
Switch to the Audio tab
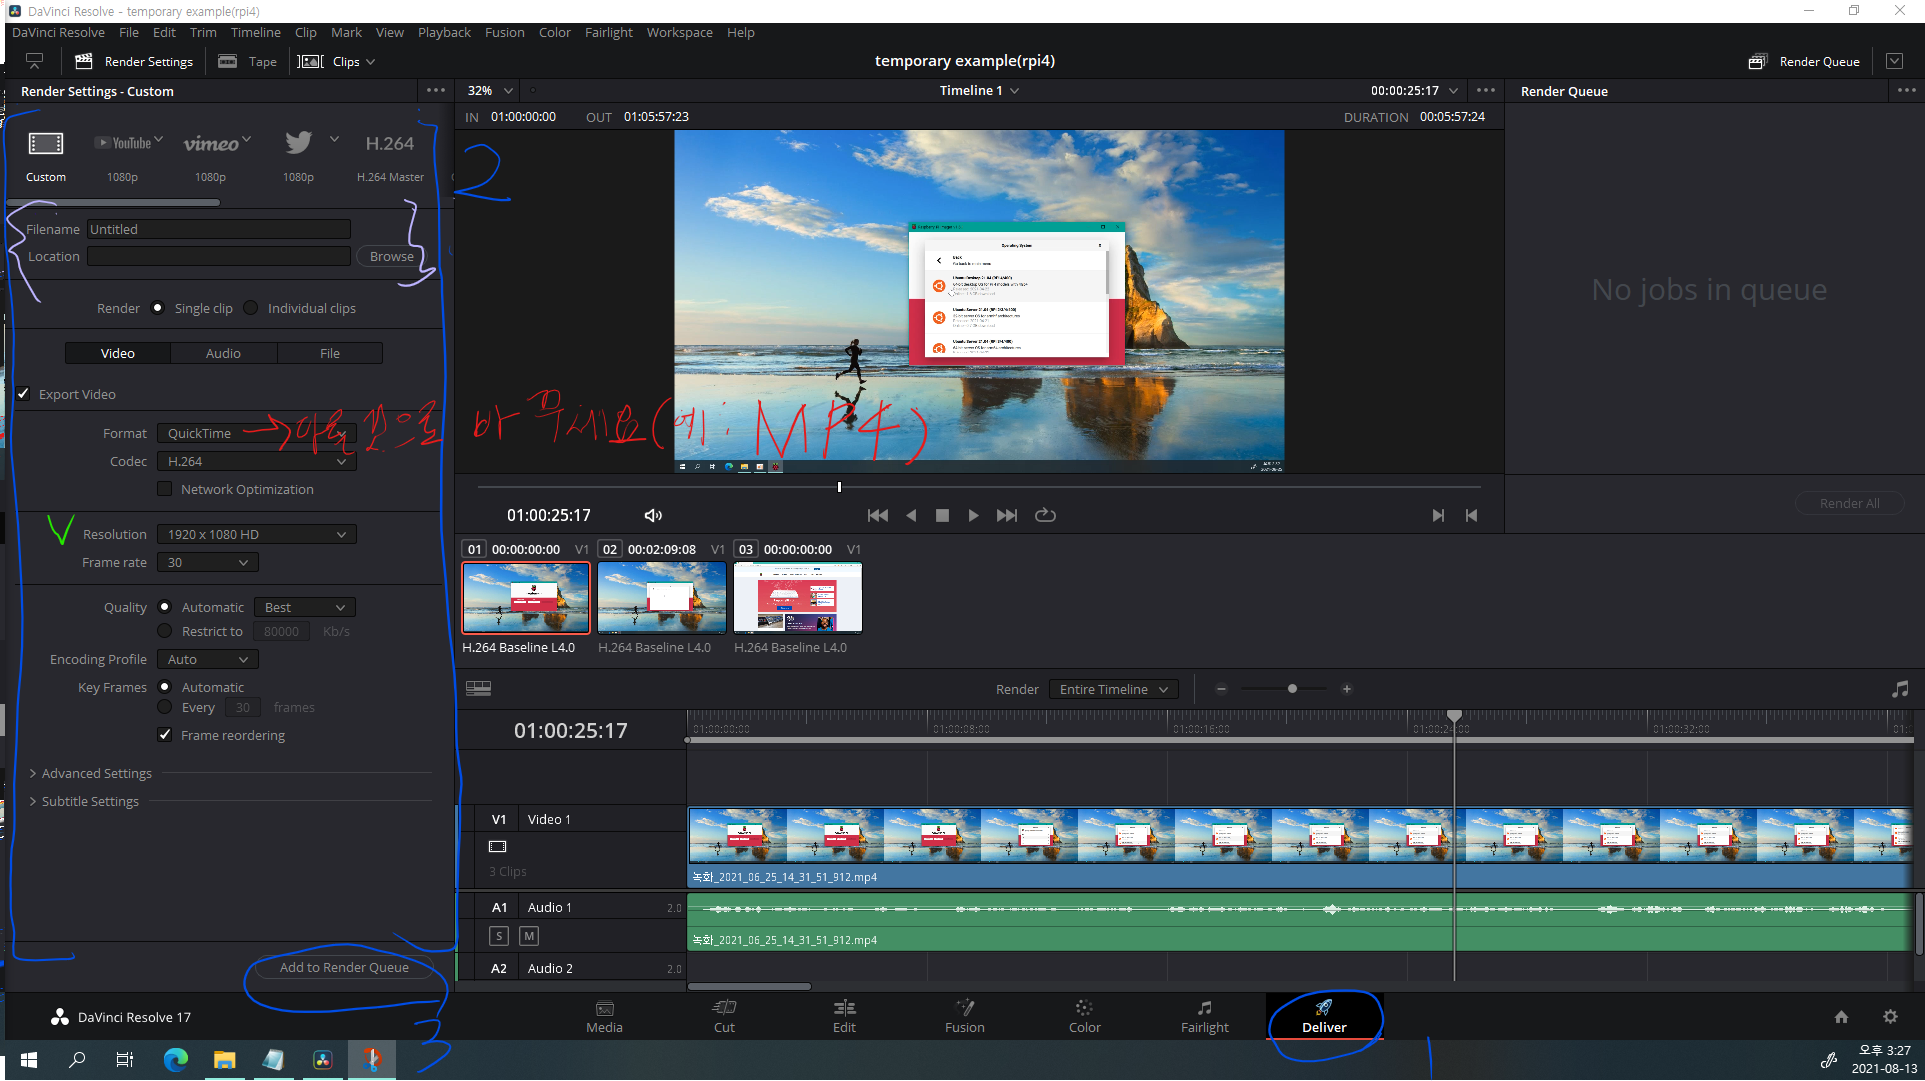click(x=223, y=353)
